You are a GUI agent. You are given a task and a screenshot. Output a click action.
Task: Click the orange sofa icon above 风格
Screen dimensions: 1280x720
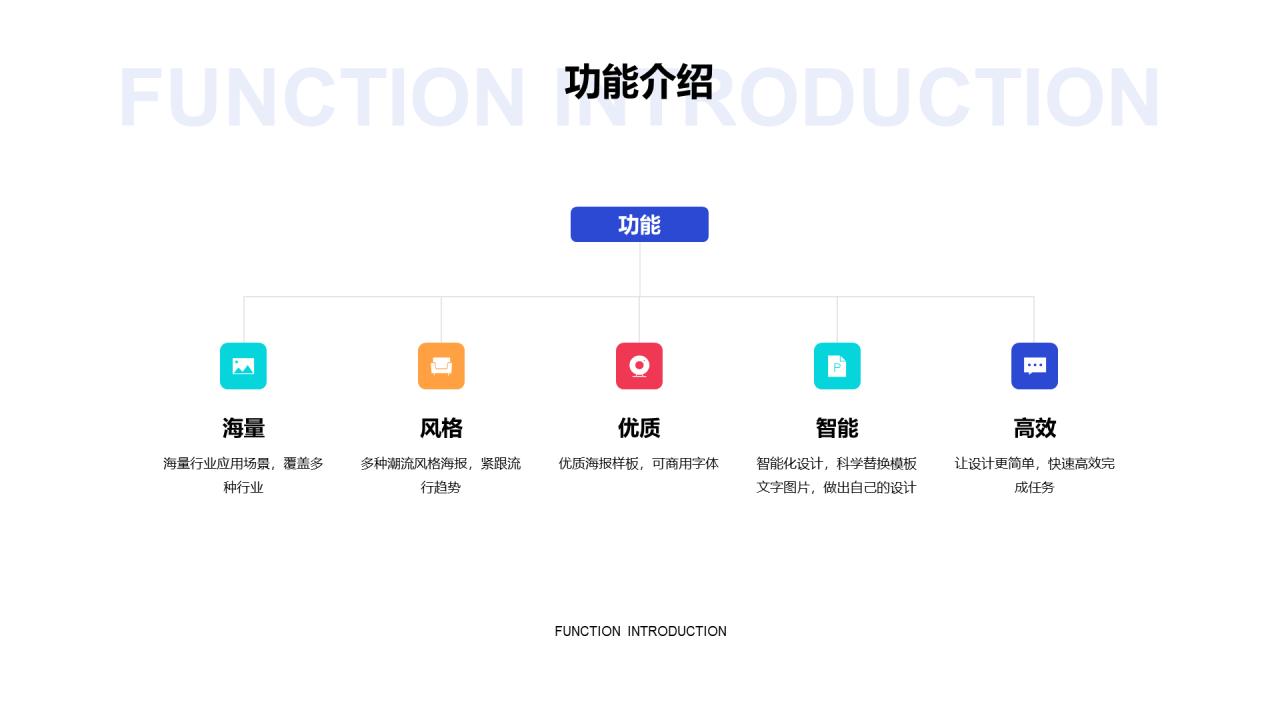point(441,366)
